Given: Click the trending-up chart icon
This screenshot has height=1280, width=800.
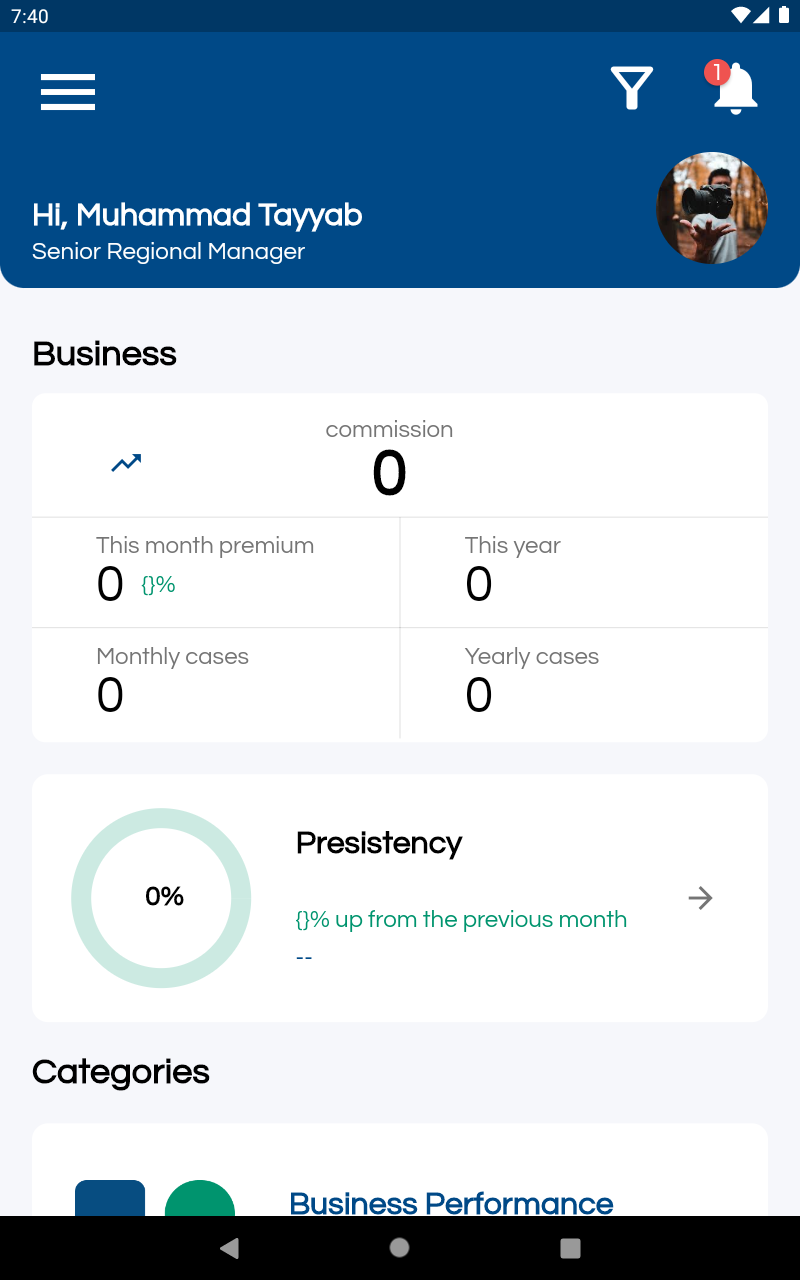Looking at the screenshot, I should tap(126, 463).
